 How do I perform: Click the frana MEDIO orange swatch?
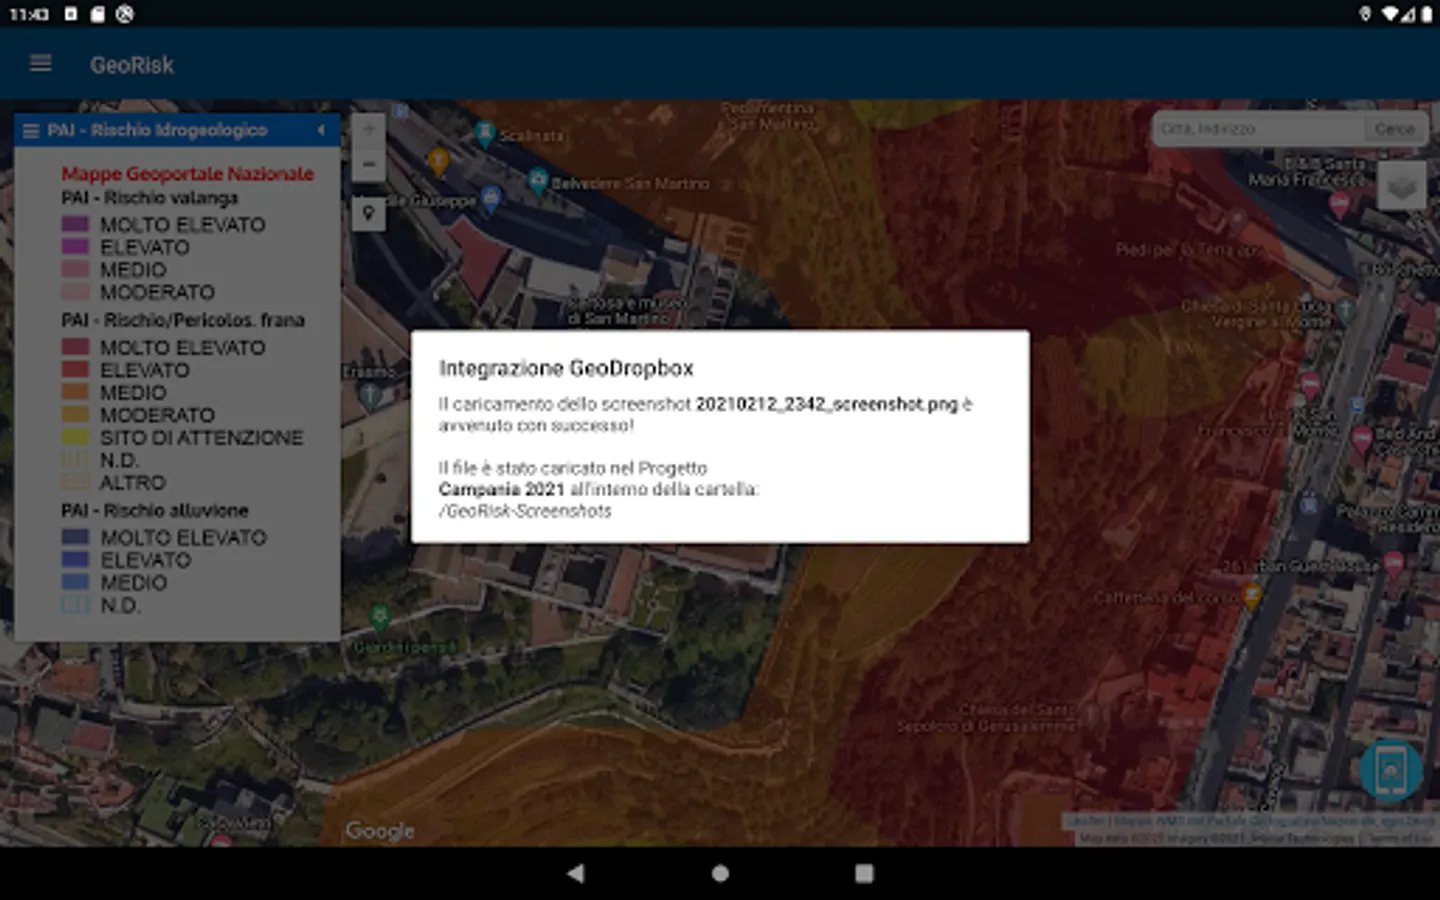tap(76, 392)
